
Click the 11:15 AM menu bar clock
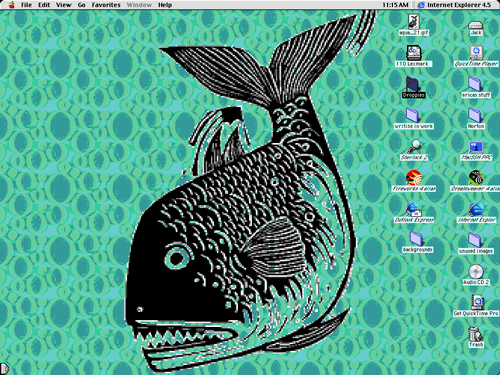coord(396,5)
